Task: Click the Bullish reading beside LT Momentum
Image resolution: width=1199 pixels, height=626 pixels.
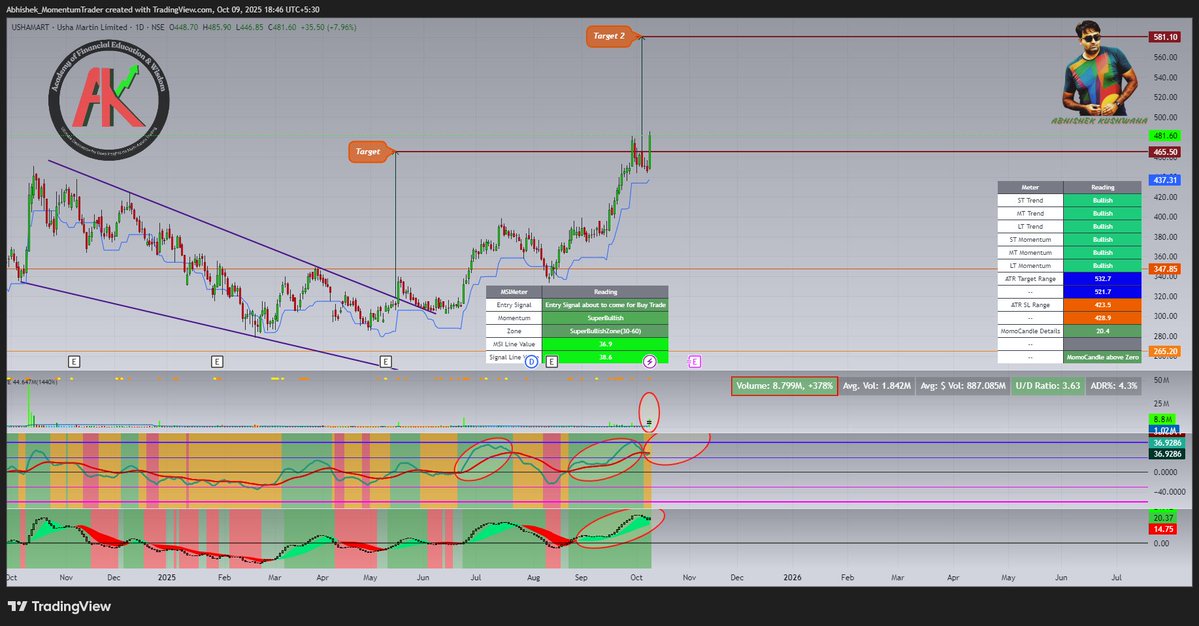Action: click(x=1102, y=265)
